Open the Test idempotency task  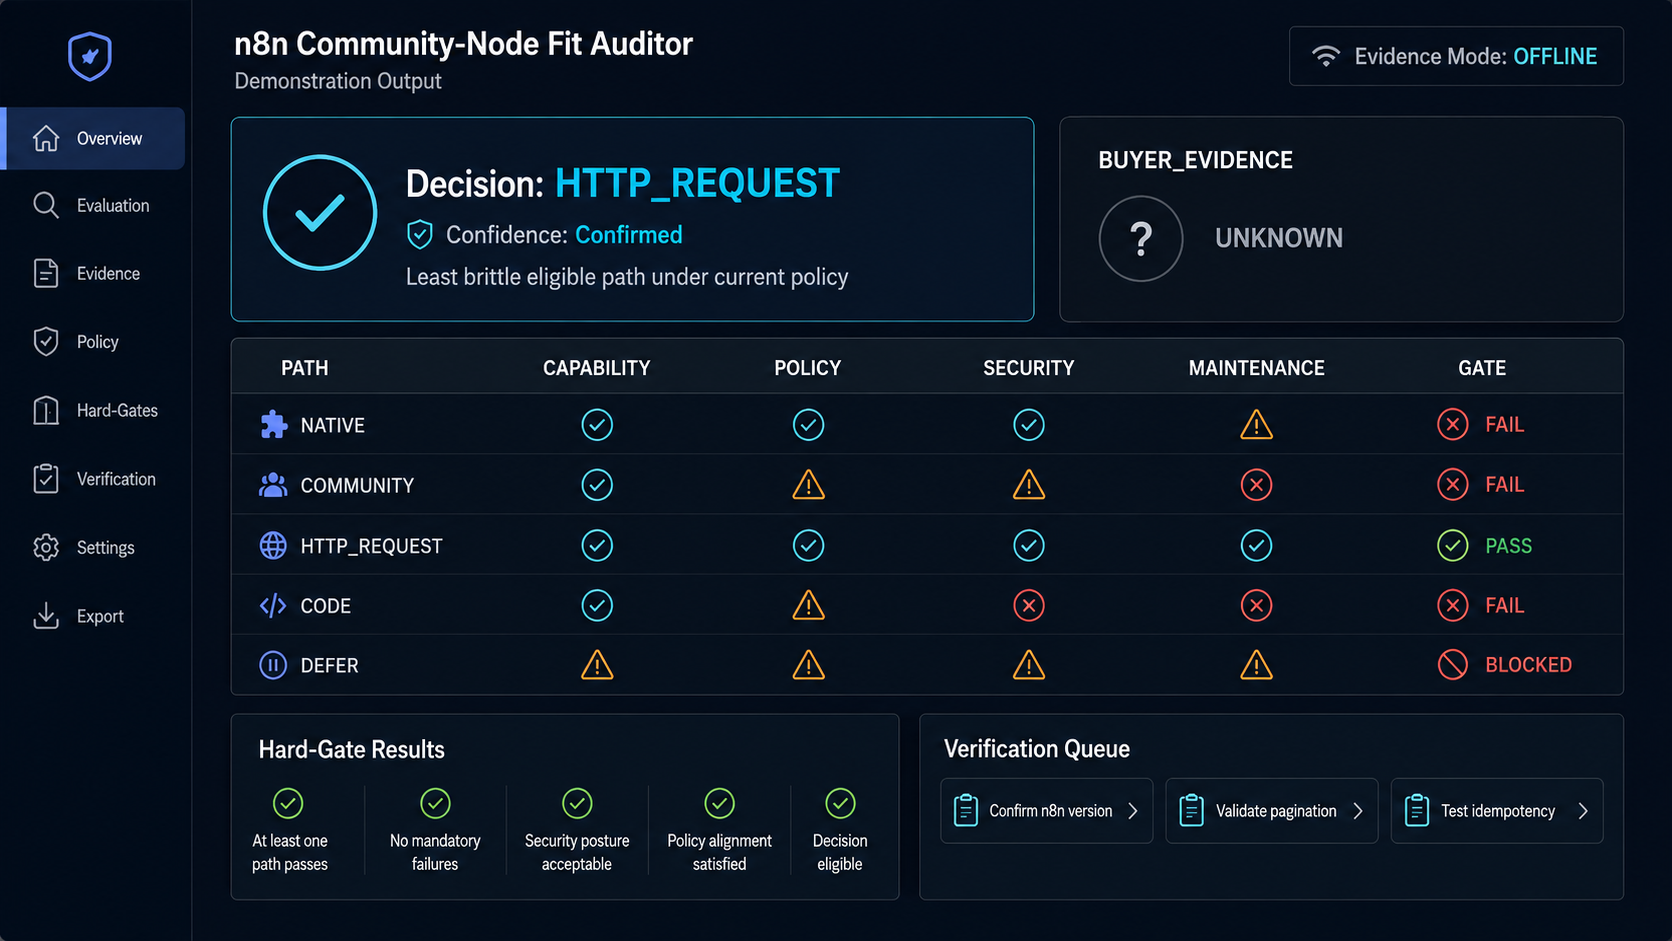[x=1497, y=811]
